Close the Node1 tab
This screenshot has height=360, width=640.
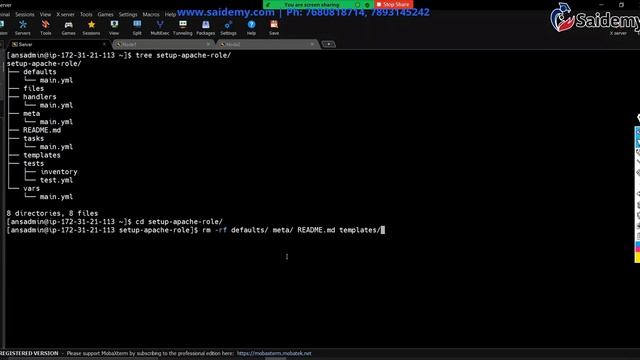(208, 44)
